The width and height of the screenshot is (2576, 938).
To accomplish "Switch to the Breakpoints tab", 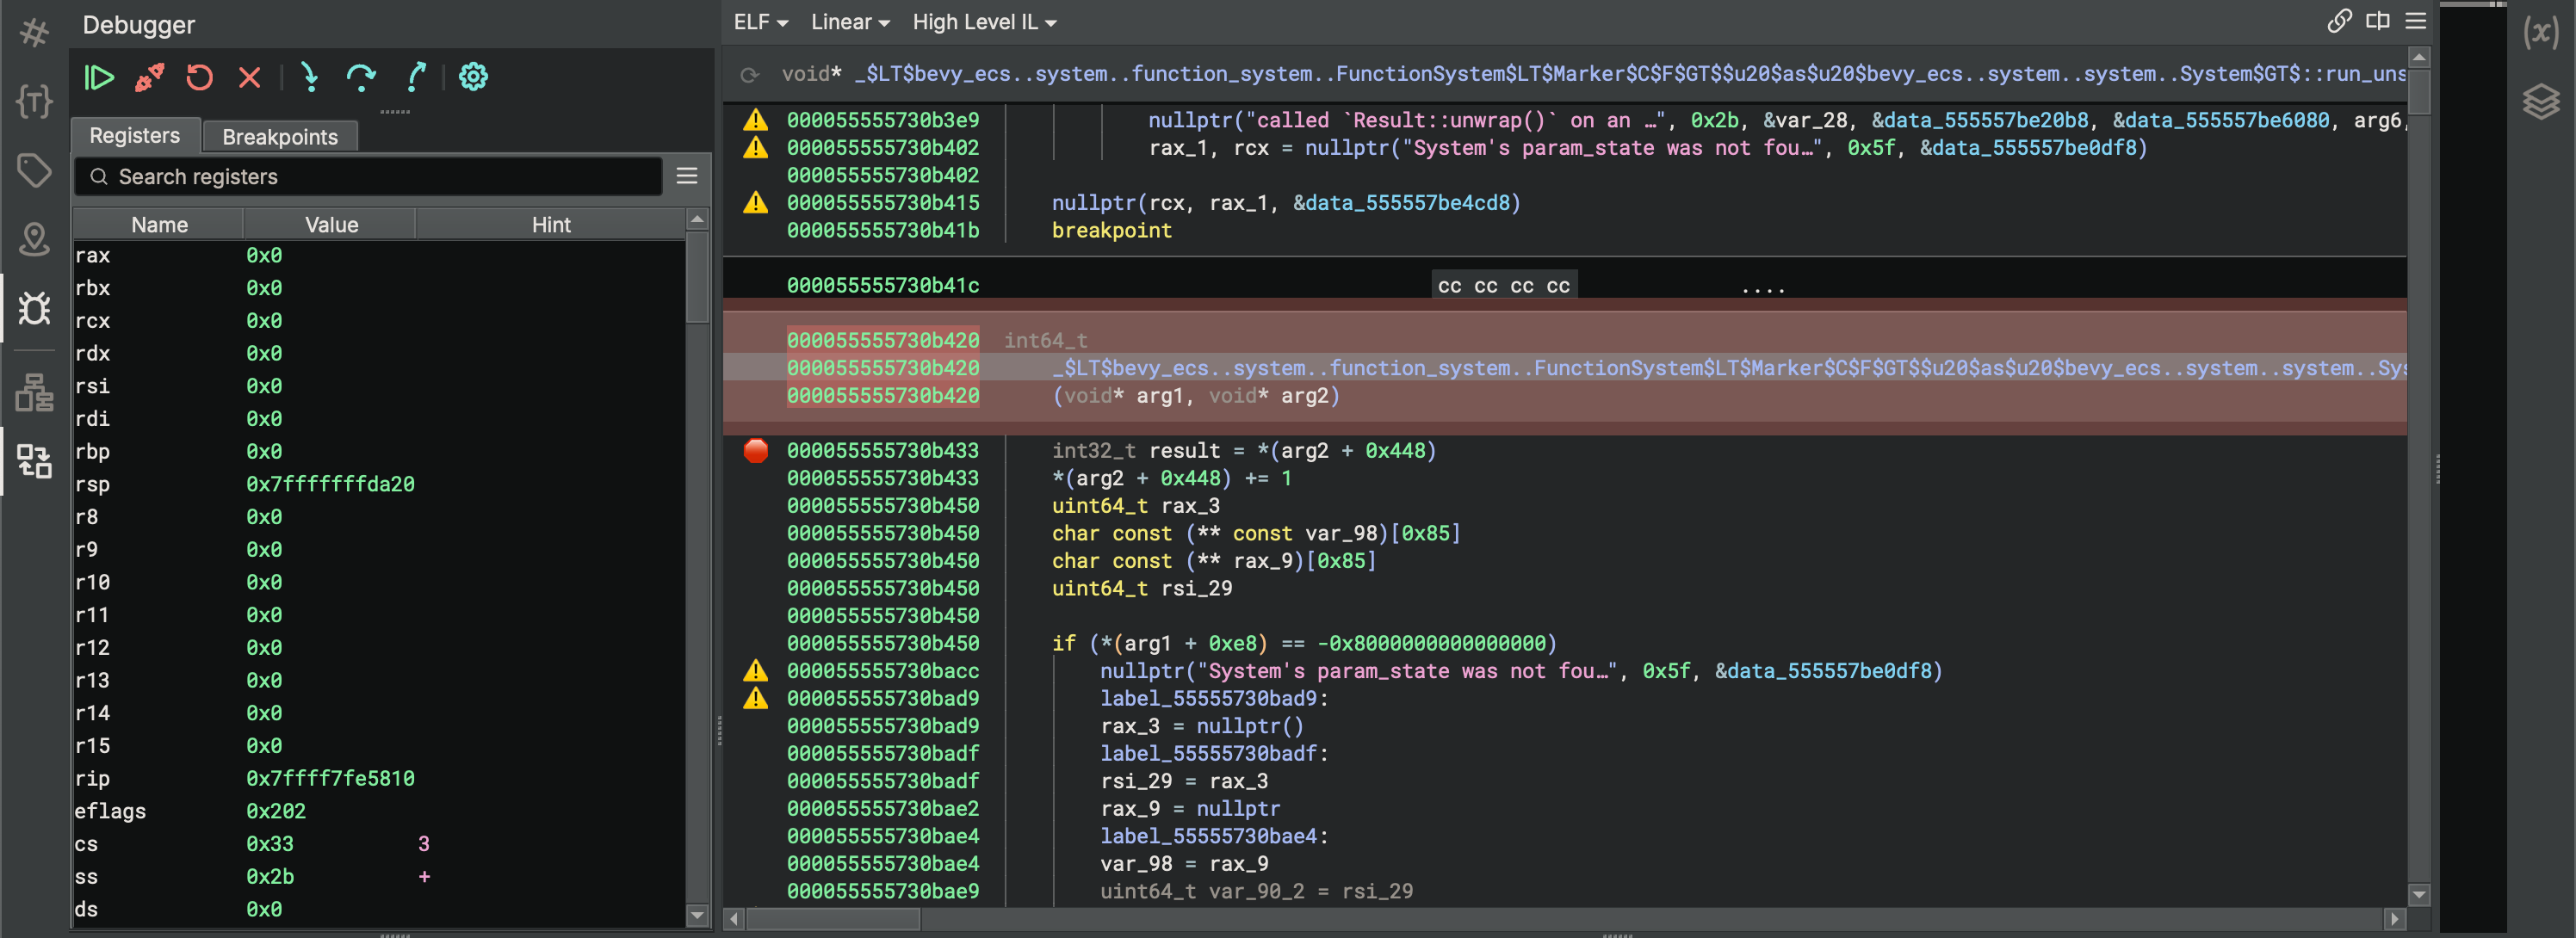I will click(x=280, y=137).
